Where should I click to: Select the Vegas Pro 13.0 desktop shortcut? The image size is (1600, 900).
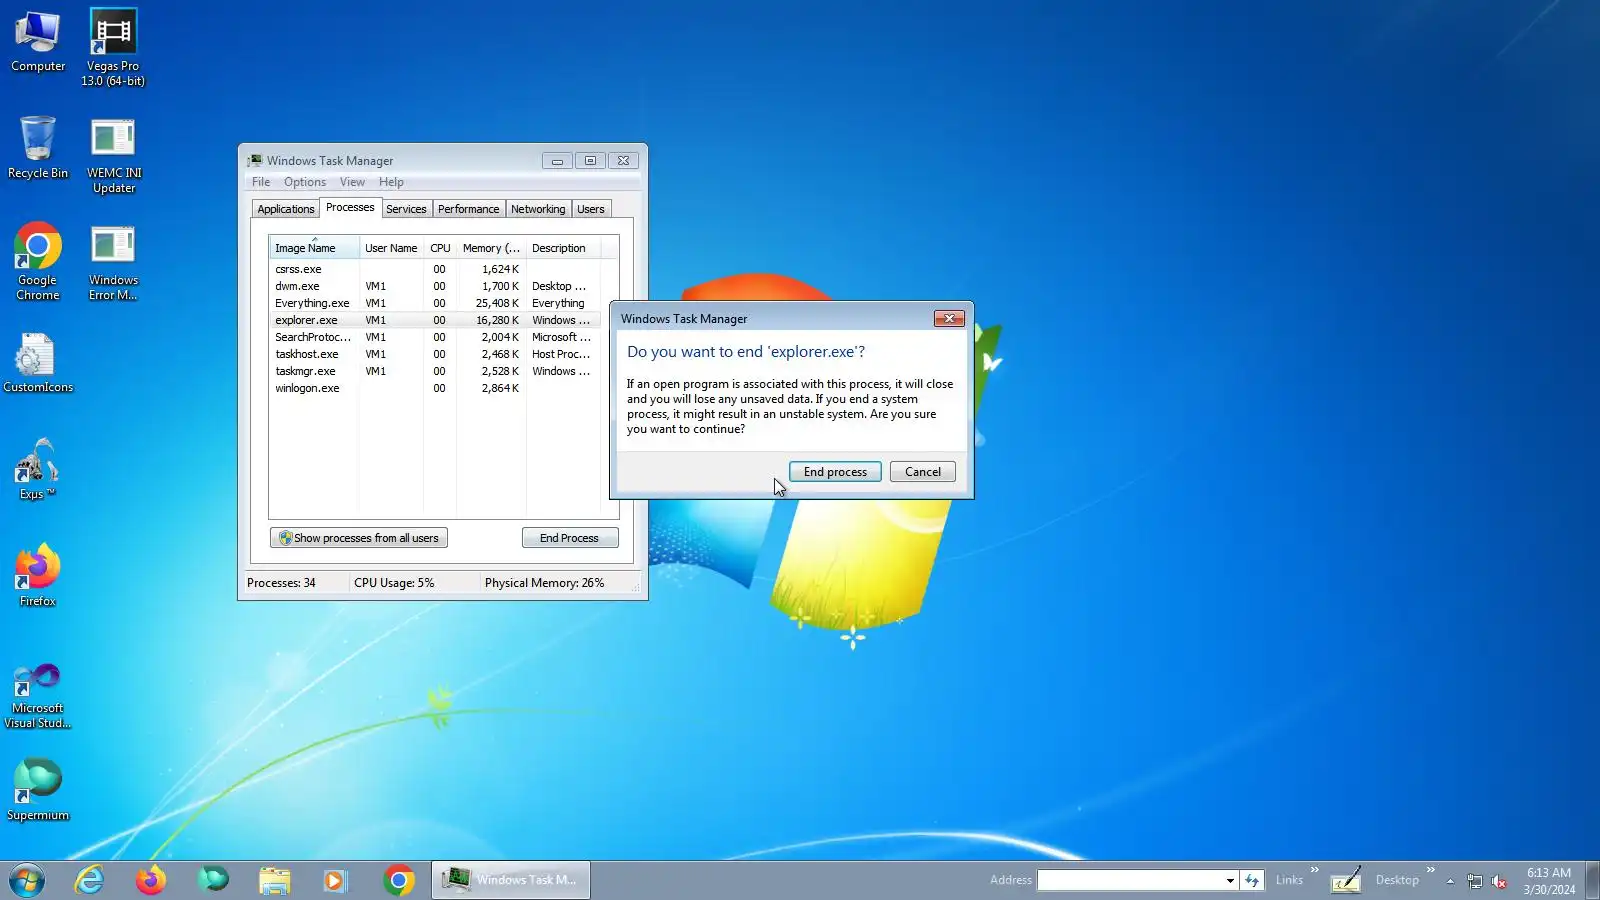(113, 47)
